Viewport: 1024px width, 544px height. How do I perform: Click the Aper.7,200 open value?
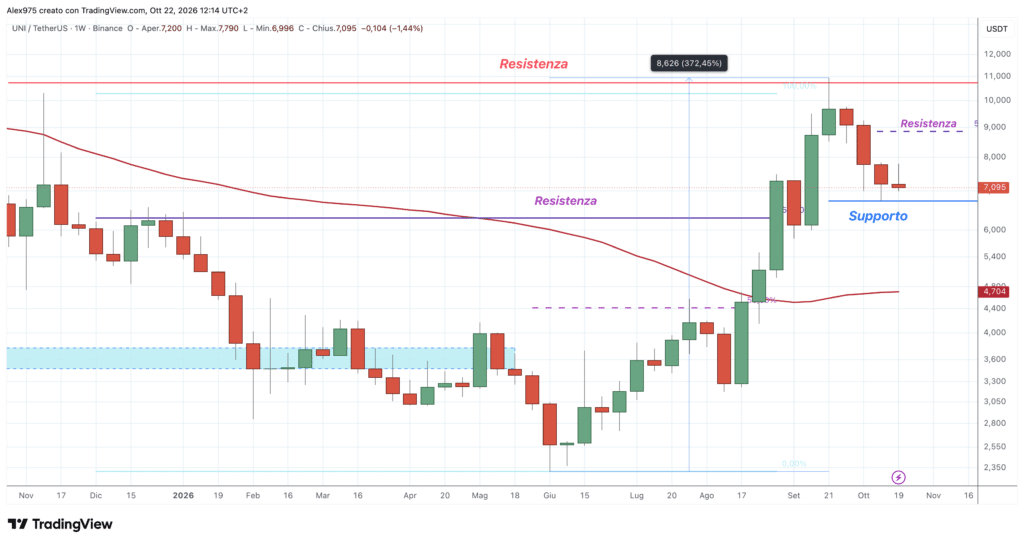click(x=161, y=29)
